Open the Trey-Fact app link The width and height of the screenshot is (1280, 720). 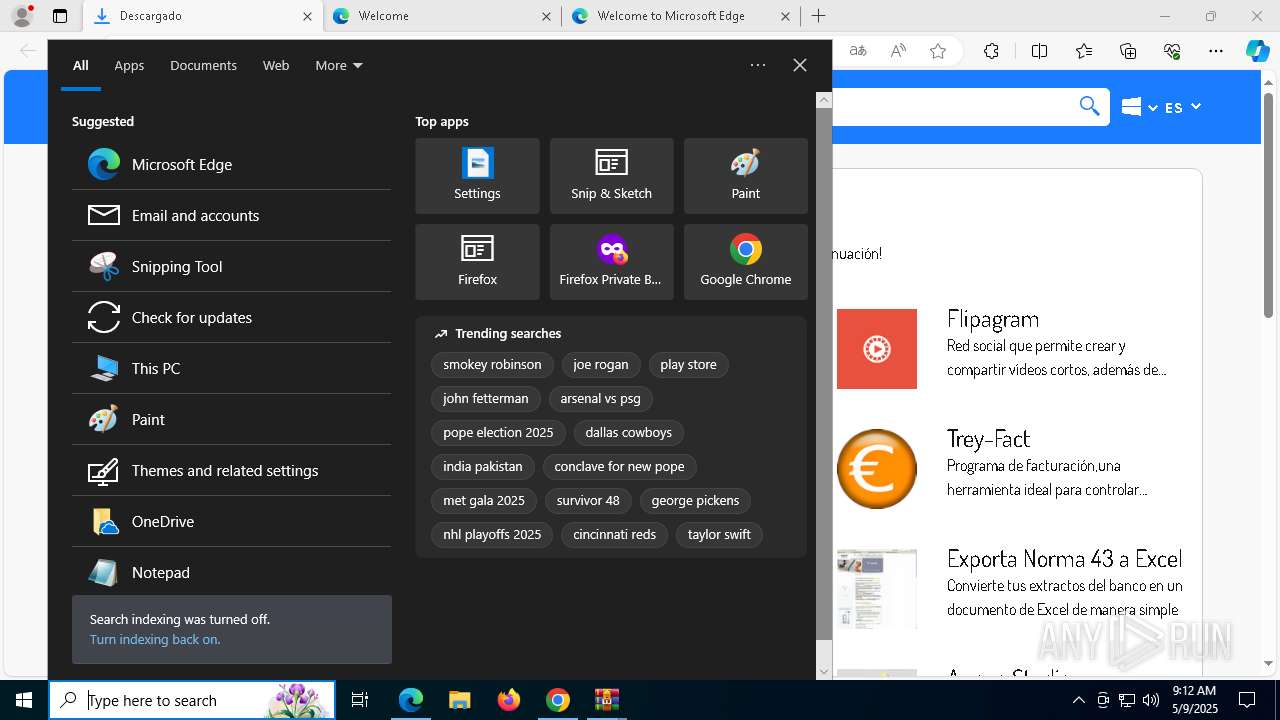[x=988, y=439]
